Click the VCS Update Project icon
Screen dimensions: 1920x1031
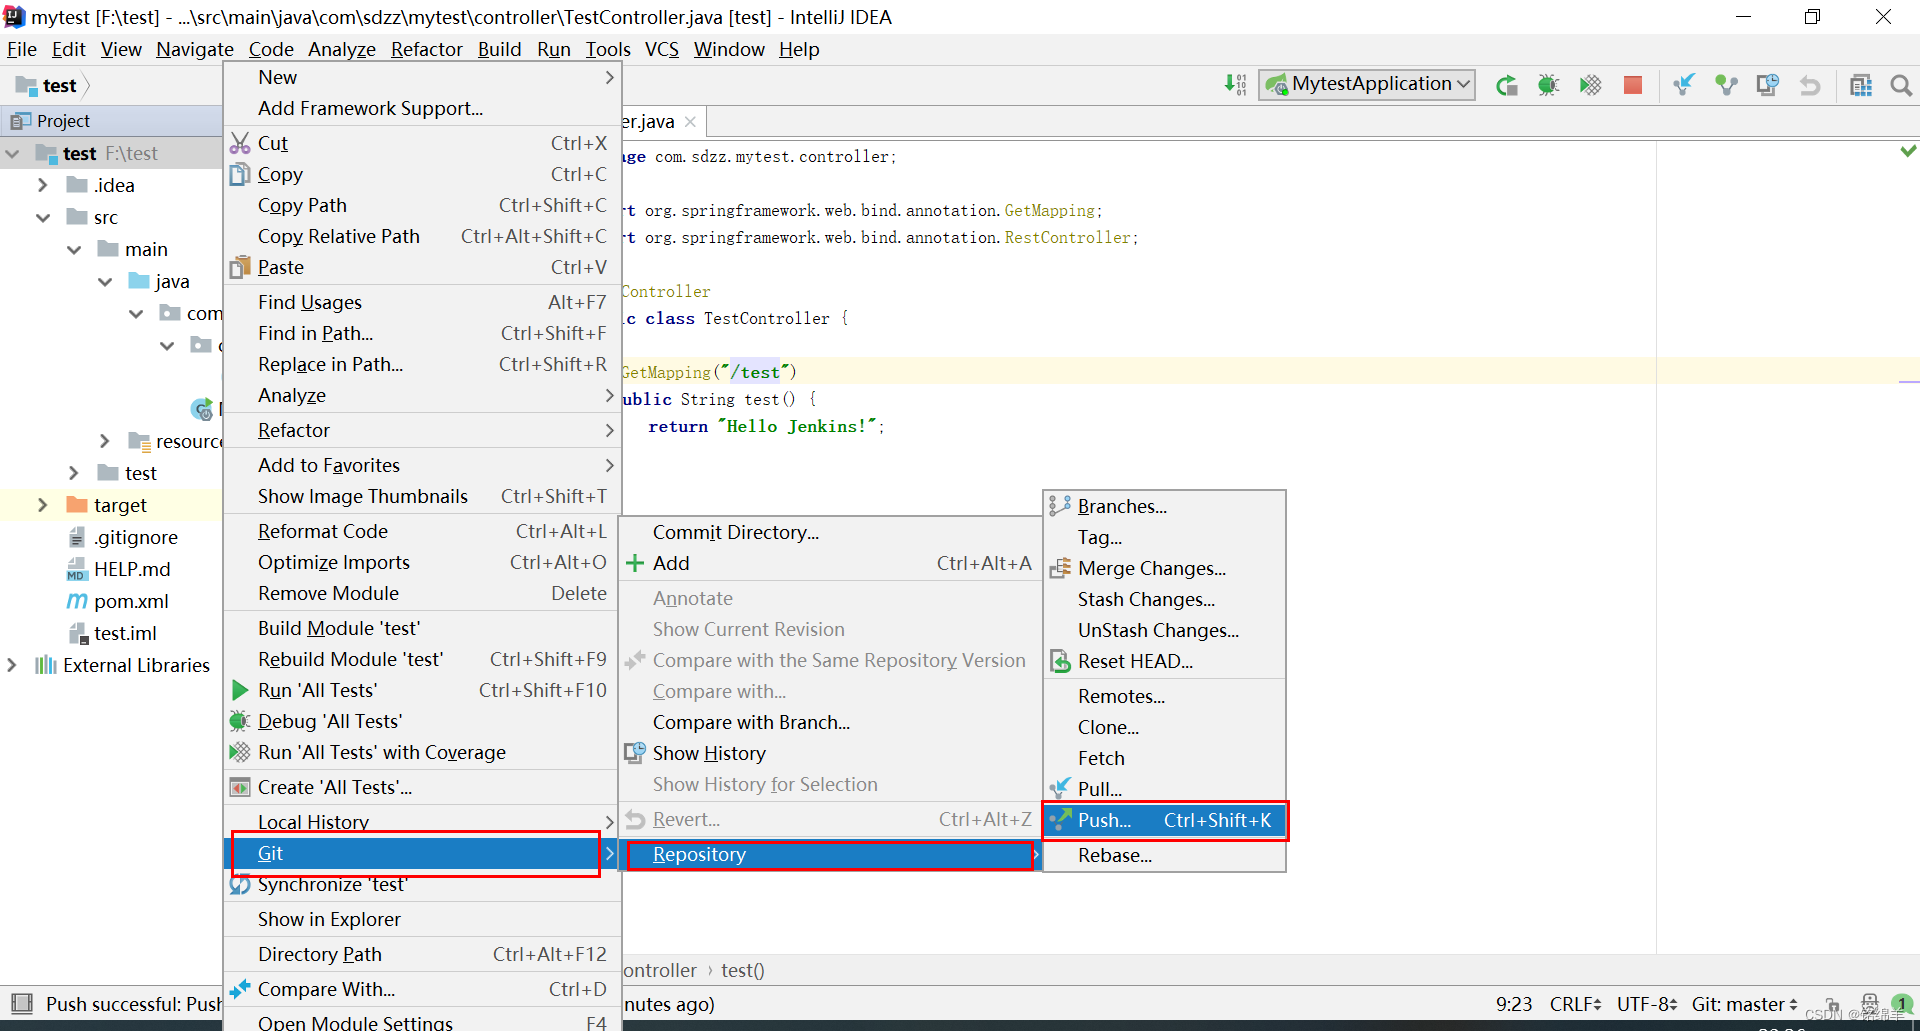tap(1684, 86)
